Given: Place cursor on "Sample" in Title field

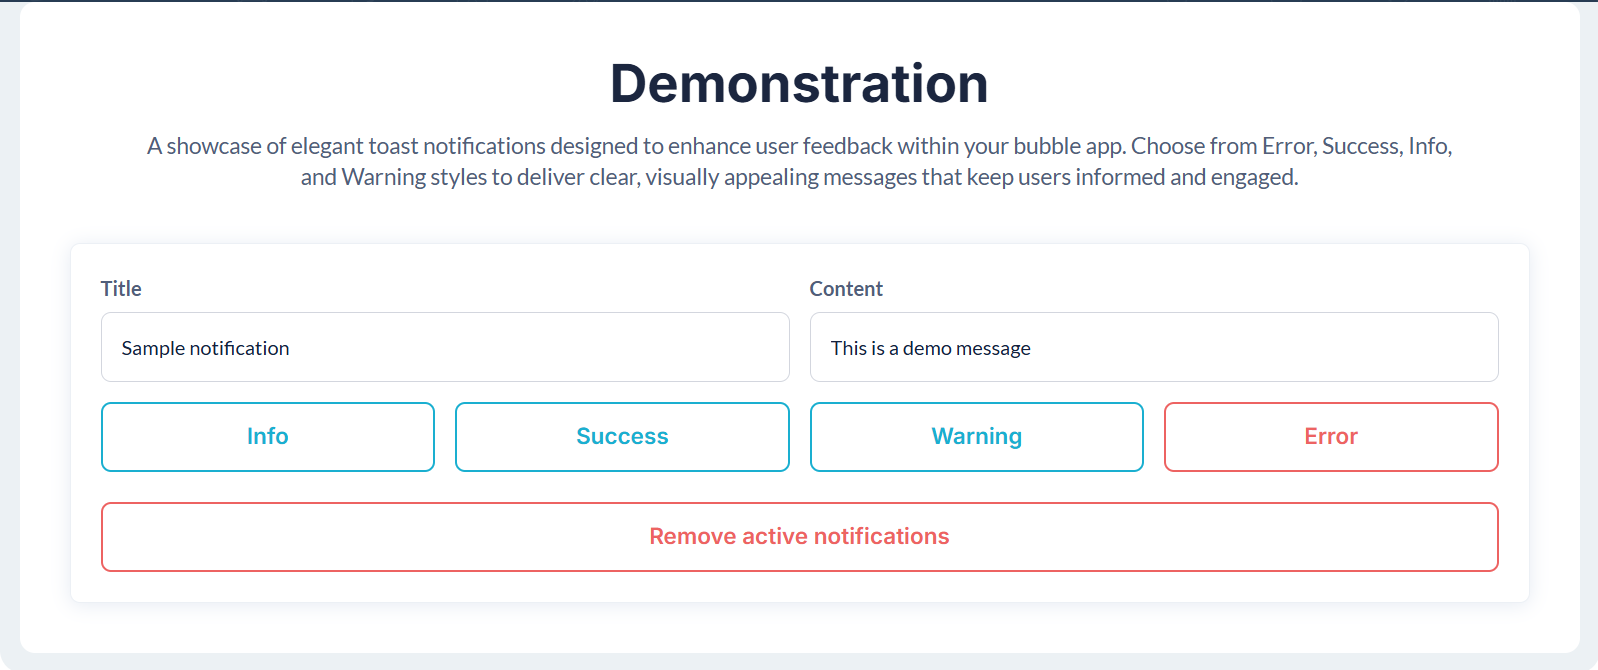Looking at the screenshot, I should (153, 348).
